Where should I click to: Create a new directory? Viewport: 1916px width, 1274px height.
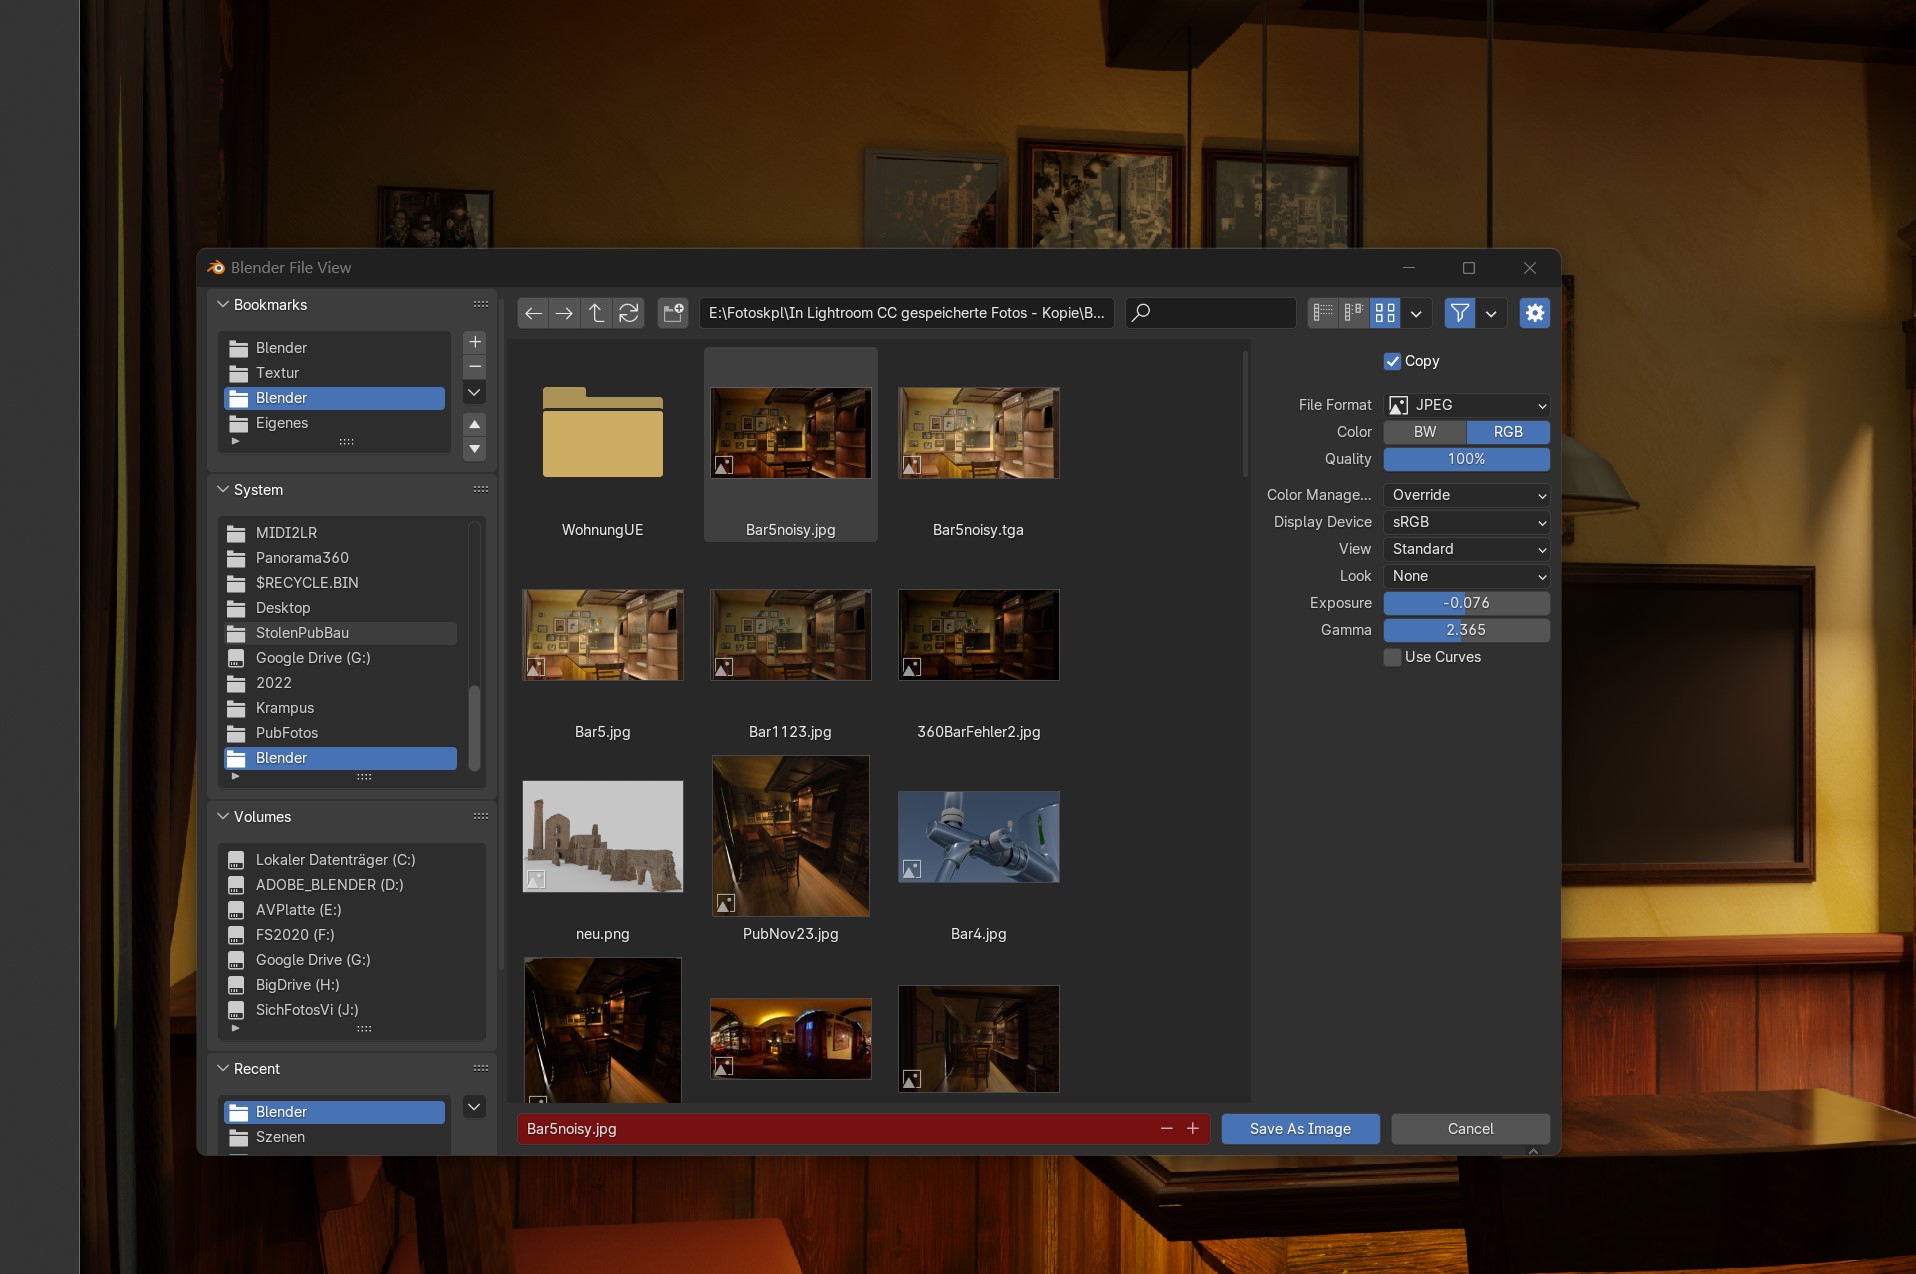pos(673,313)
